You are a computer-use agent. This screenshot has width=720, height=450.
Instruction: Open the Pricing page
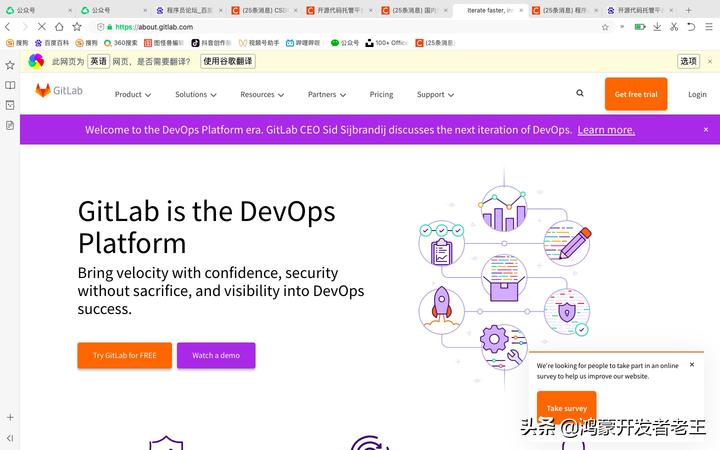(x=381, y=94)
